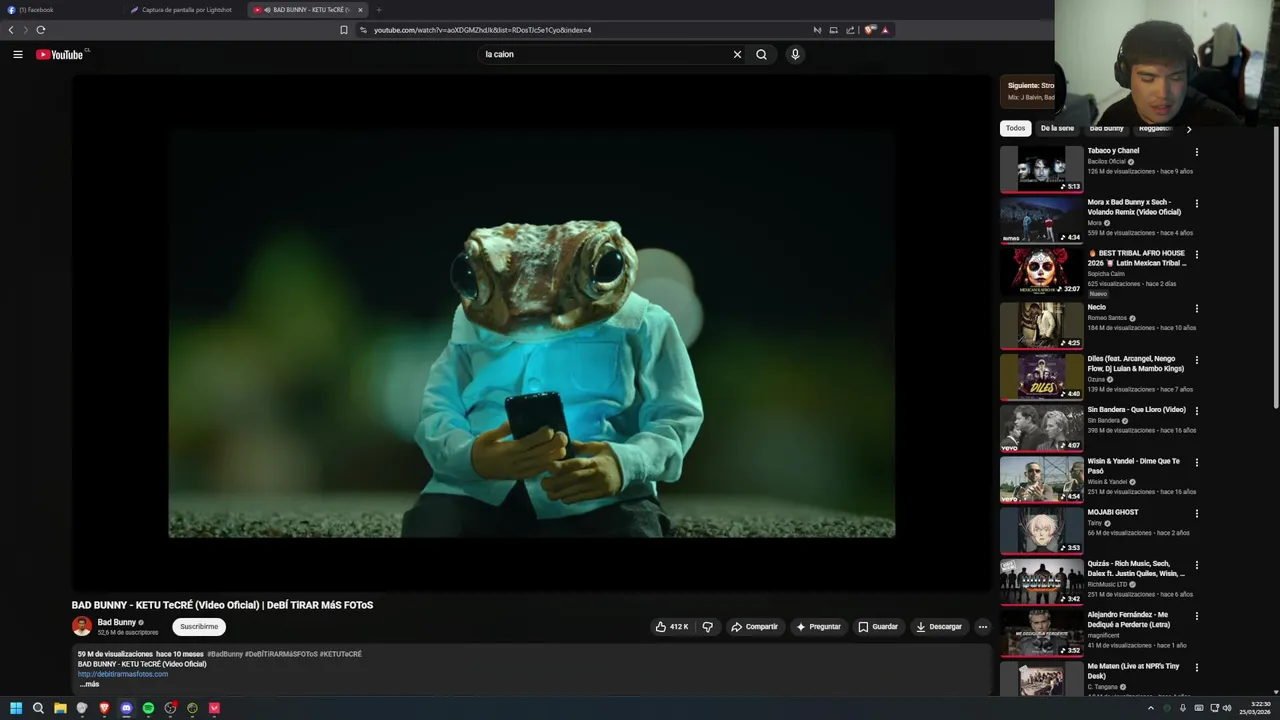Viewport: 1280px width, 720px height.
Task: Go to the YouTube home logo
Action: 60,54
